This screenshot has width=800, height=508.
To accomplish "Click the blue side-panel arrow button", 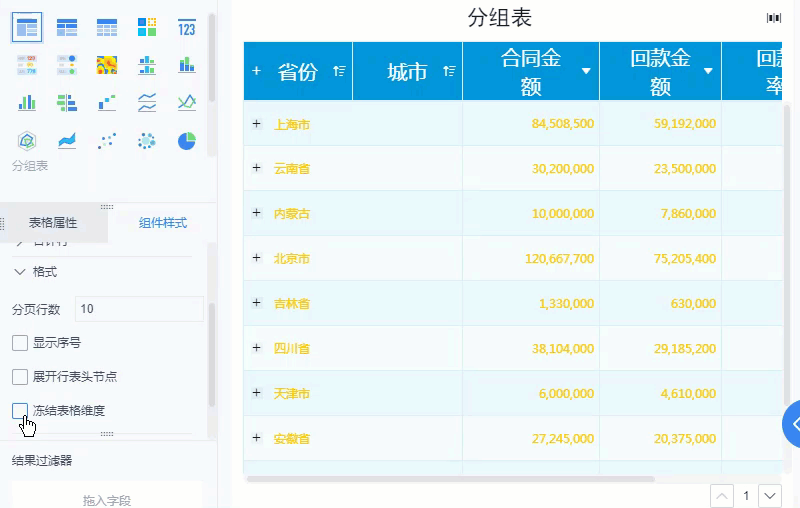I will coord(791,424).
